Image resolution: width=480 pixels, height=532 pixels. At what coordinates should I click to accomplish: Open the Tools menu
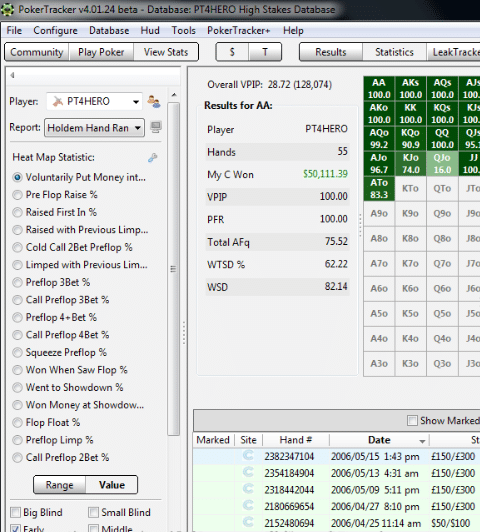184,31
